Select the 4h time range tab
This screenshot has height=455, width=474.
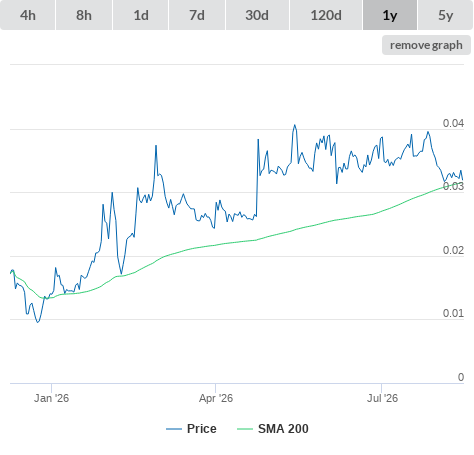pos(28,15)
